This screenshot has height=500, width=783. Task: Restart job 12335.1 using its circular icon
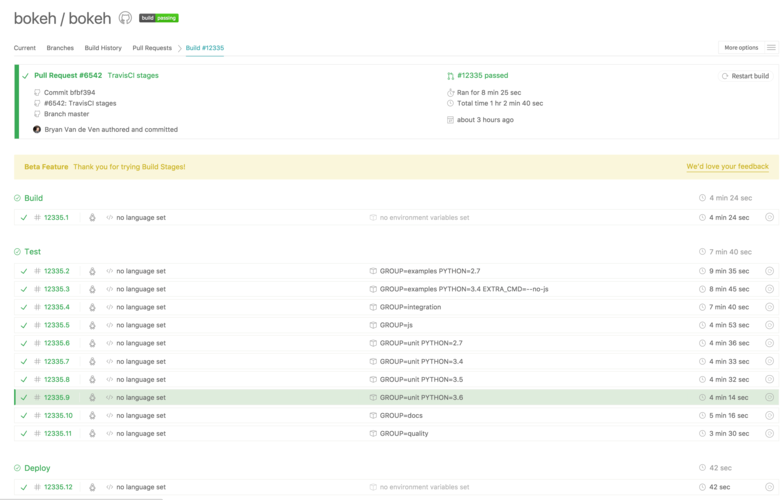click(770, 217)
